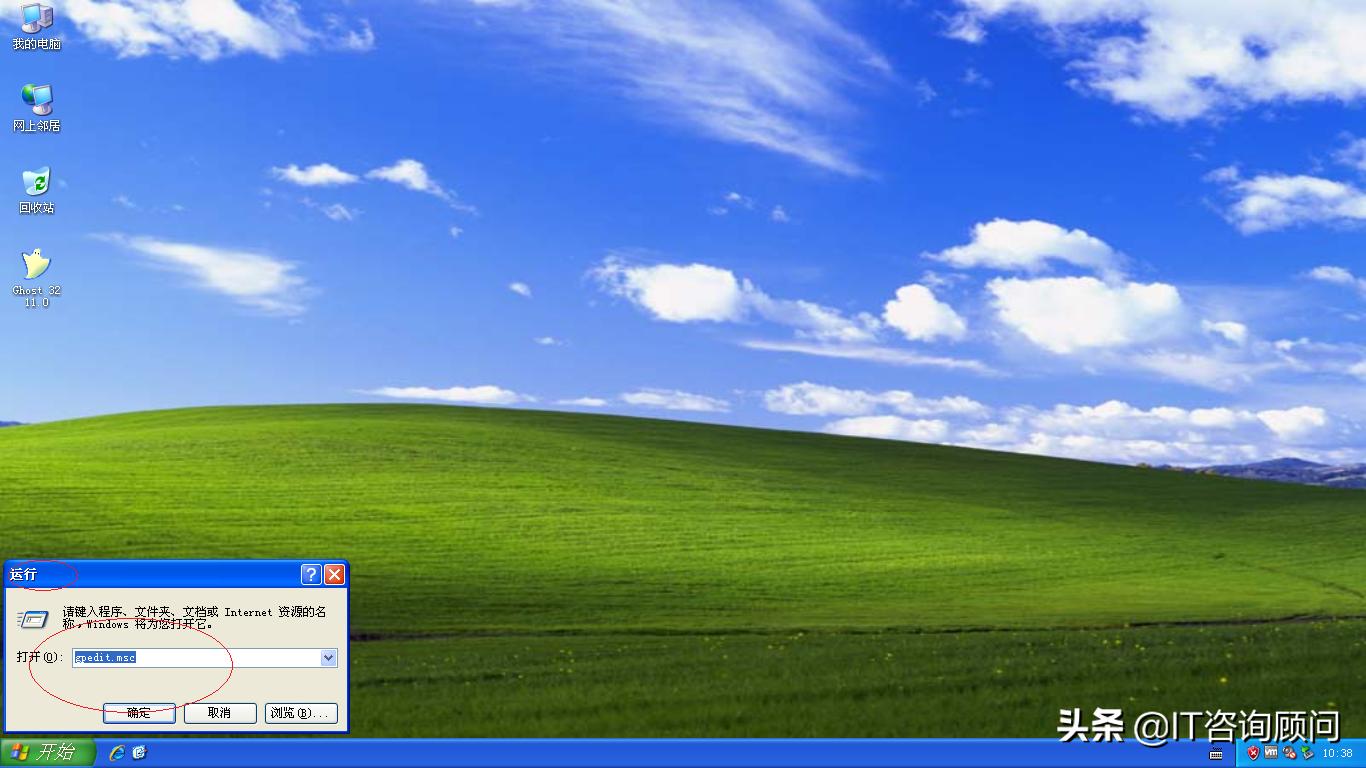The width and height of the screenshot is (1366, 768).
Task: Select the gpedit.msc text field
Action: (x=180, y=658)
